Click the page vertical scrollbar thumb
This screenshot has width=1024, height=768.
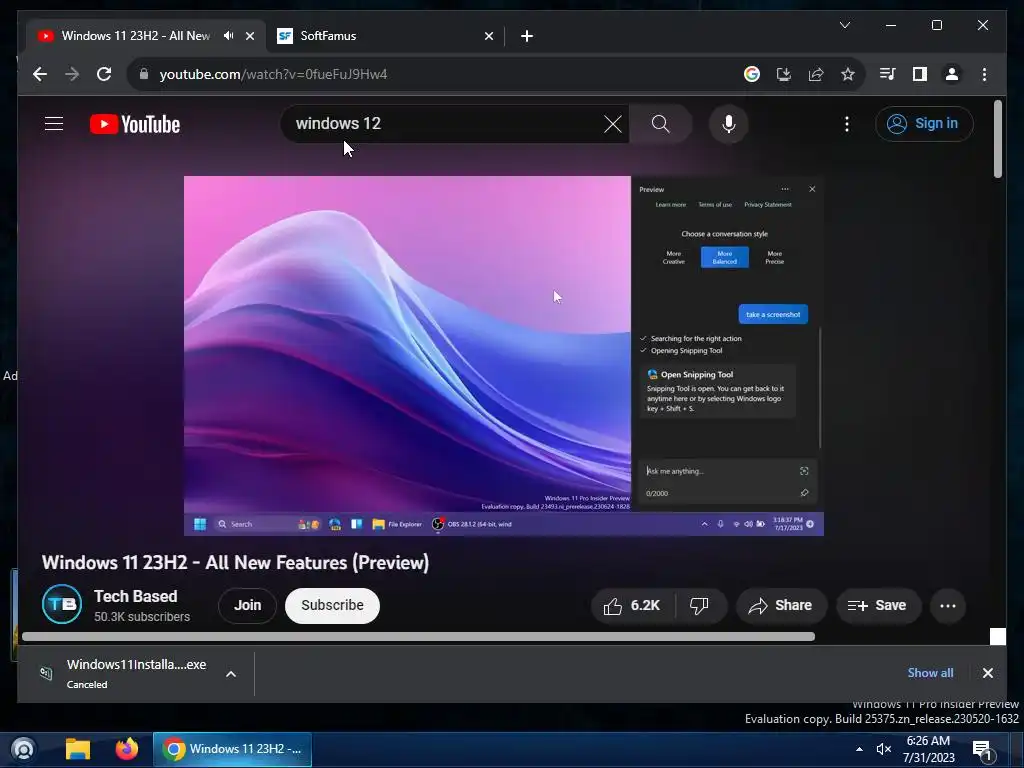click(x=997, y=138)
